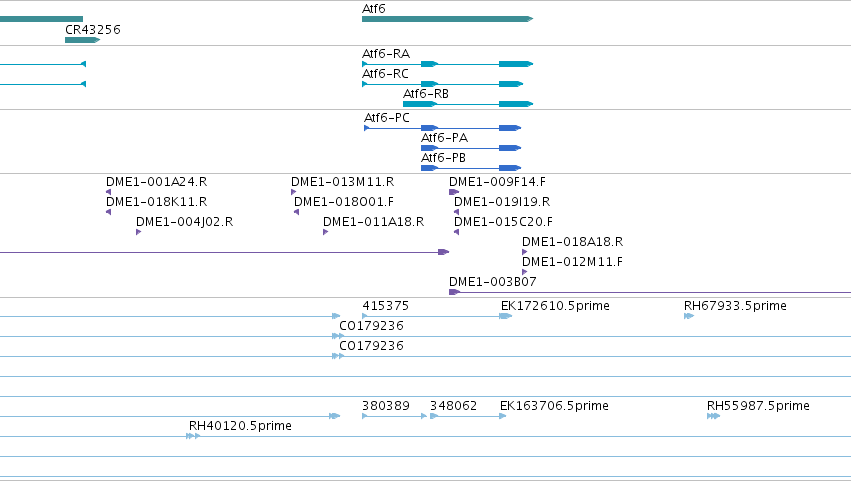Screen dimensions: 851x481
Task: Select the Atf6-PB protein feature label
Action: [x=443, y=158]
